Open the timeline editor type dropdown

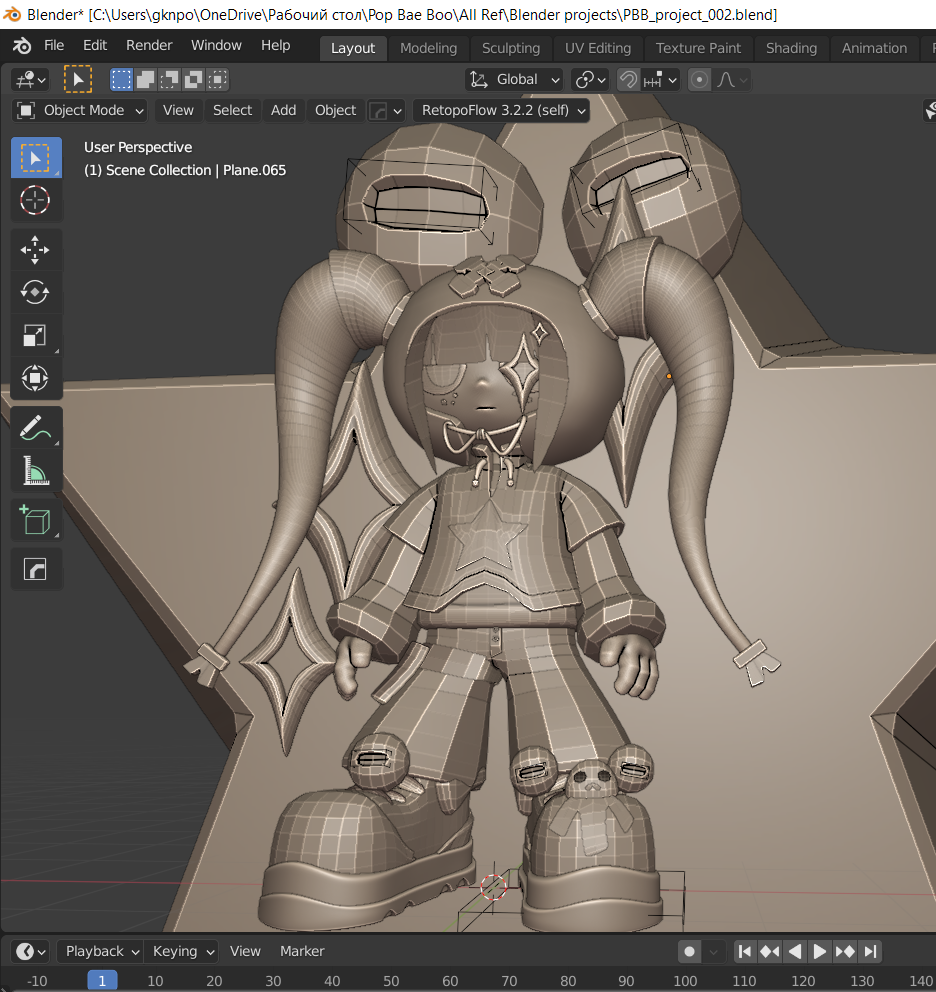point(30,952)
